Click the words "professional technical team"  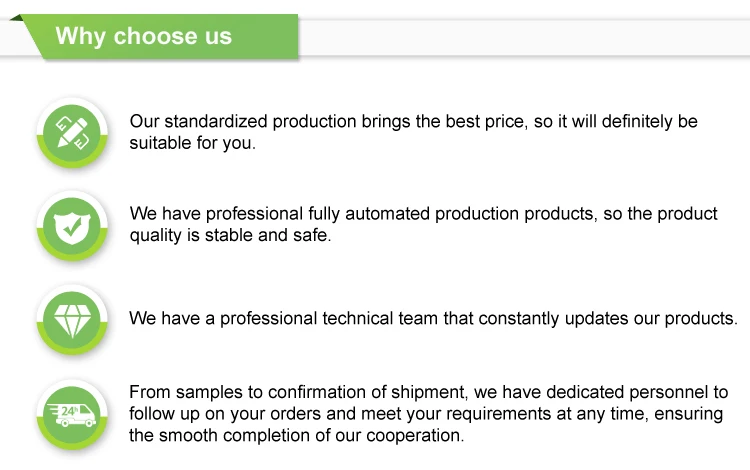coord(350,319)
